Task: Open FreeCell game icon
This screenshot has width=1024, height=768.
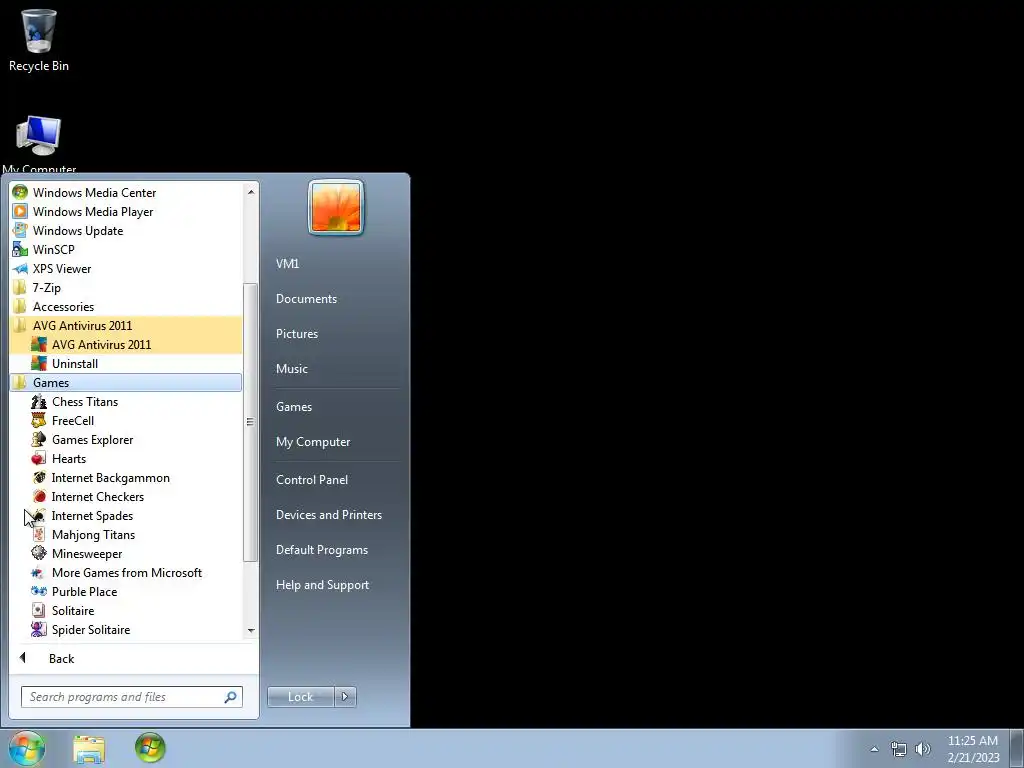Action: click(x=39, y=420)
